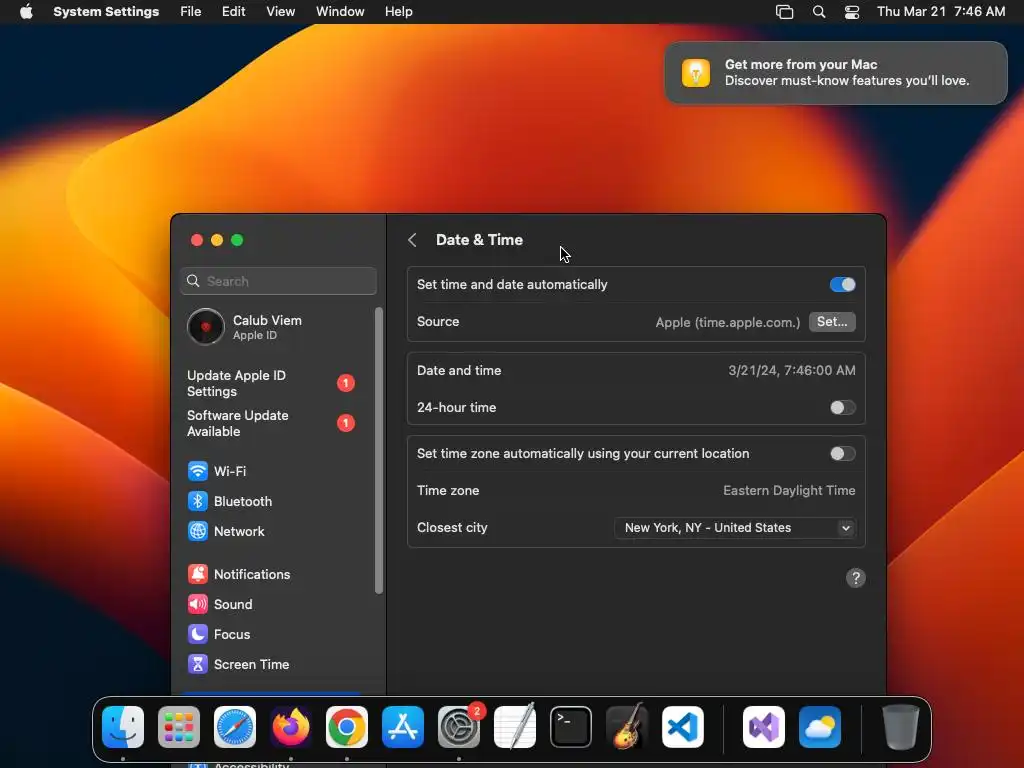The height and width of the screenshot is (768, 1024).
Task: Go back using the chevron arrow
Action: [412, 240]
